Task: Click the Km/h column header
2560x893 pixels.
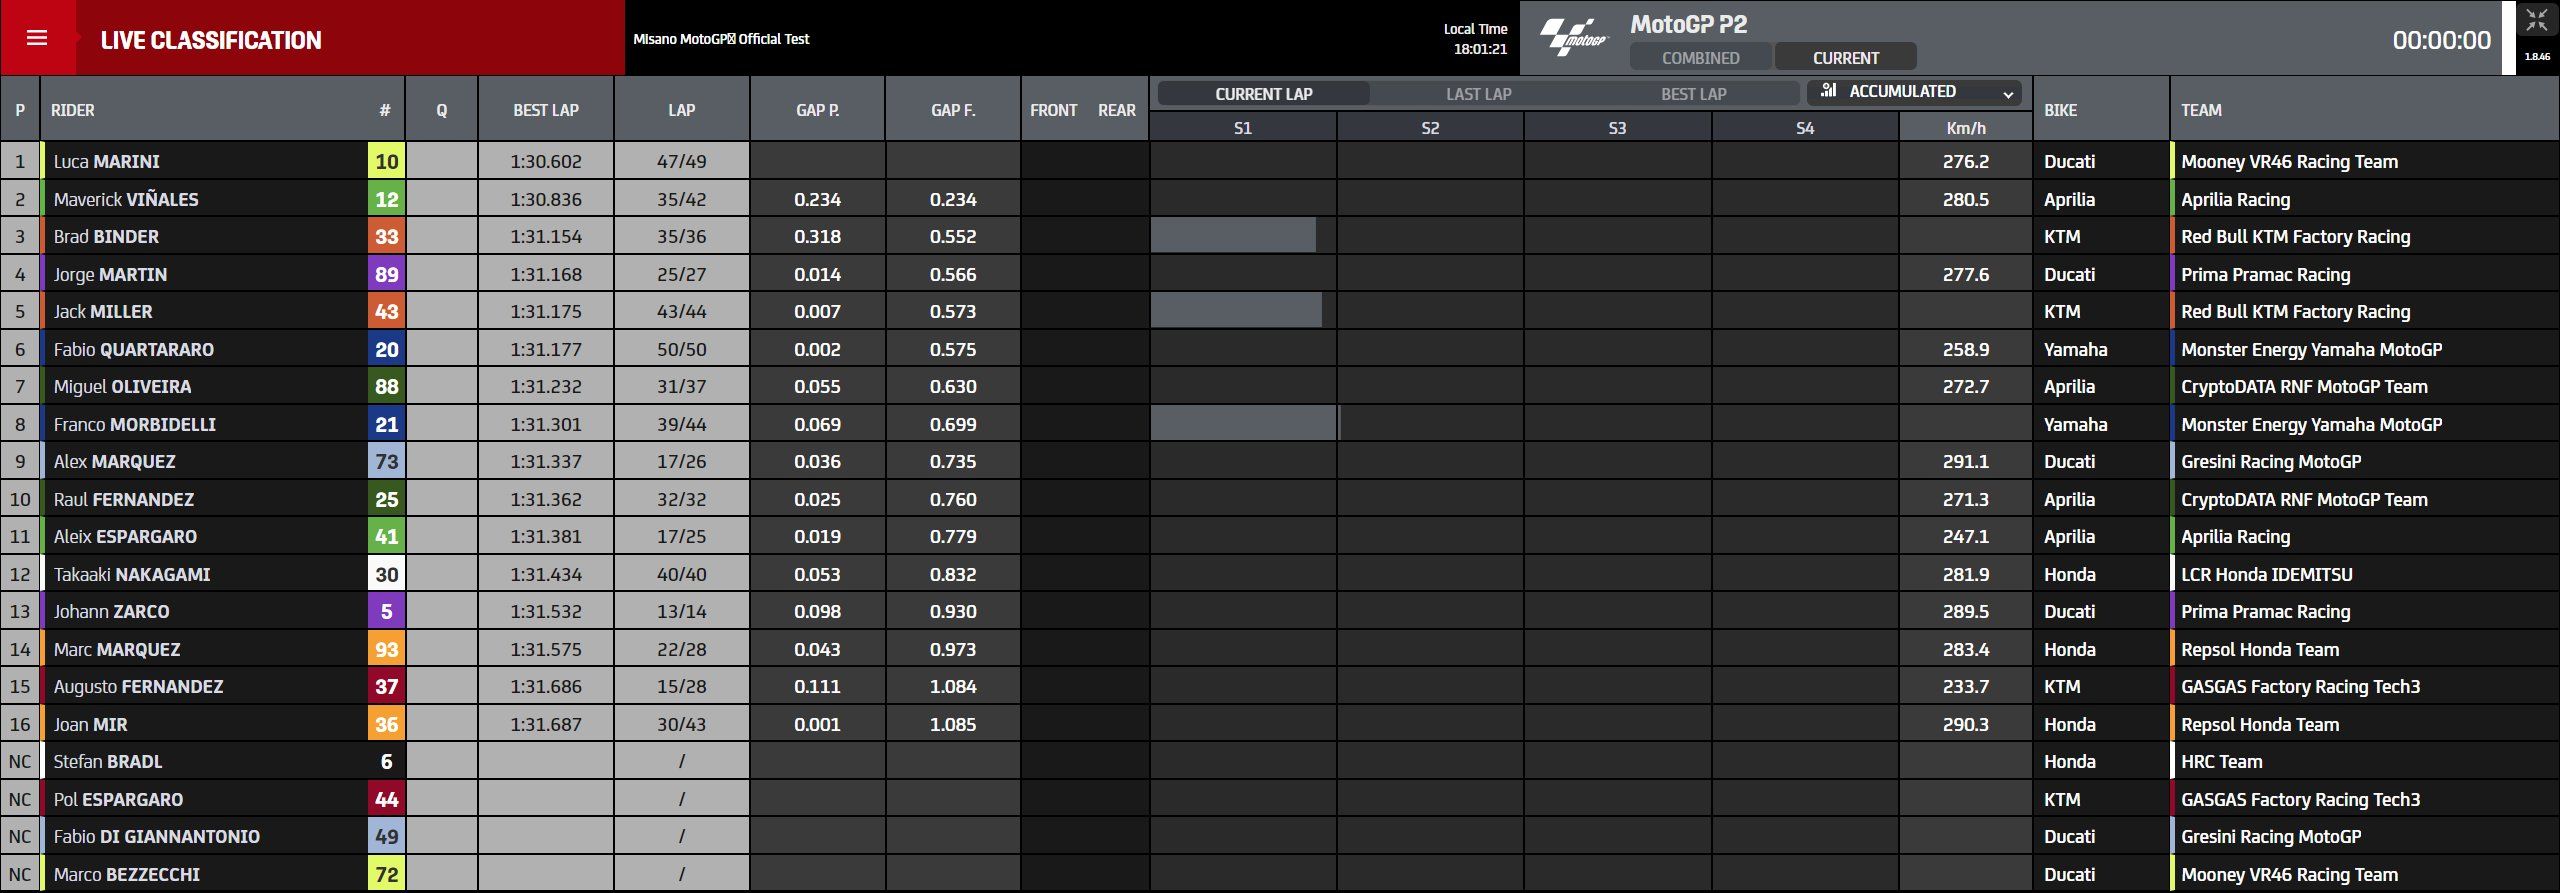Action: point(1965,128)
